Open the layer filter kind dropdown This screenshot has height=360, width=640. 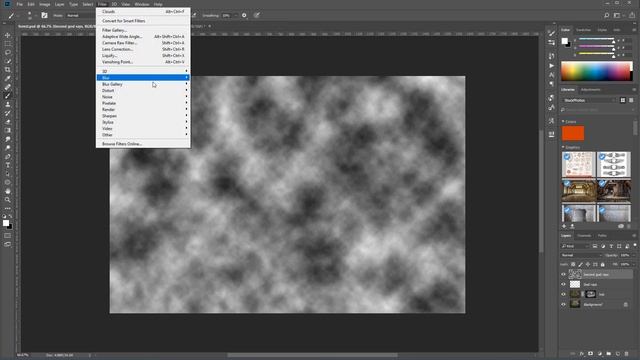[575, 246]
